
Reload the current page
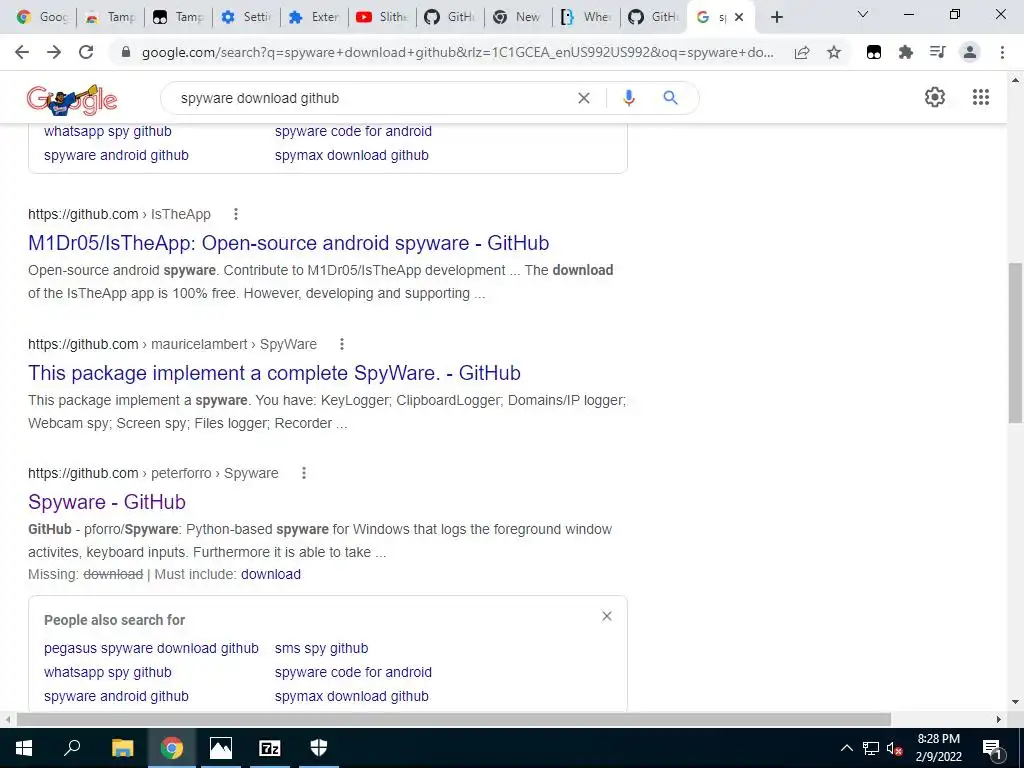86,52
